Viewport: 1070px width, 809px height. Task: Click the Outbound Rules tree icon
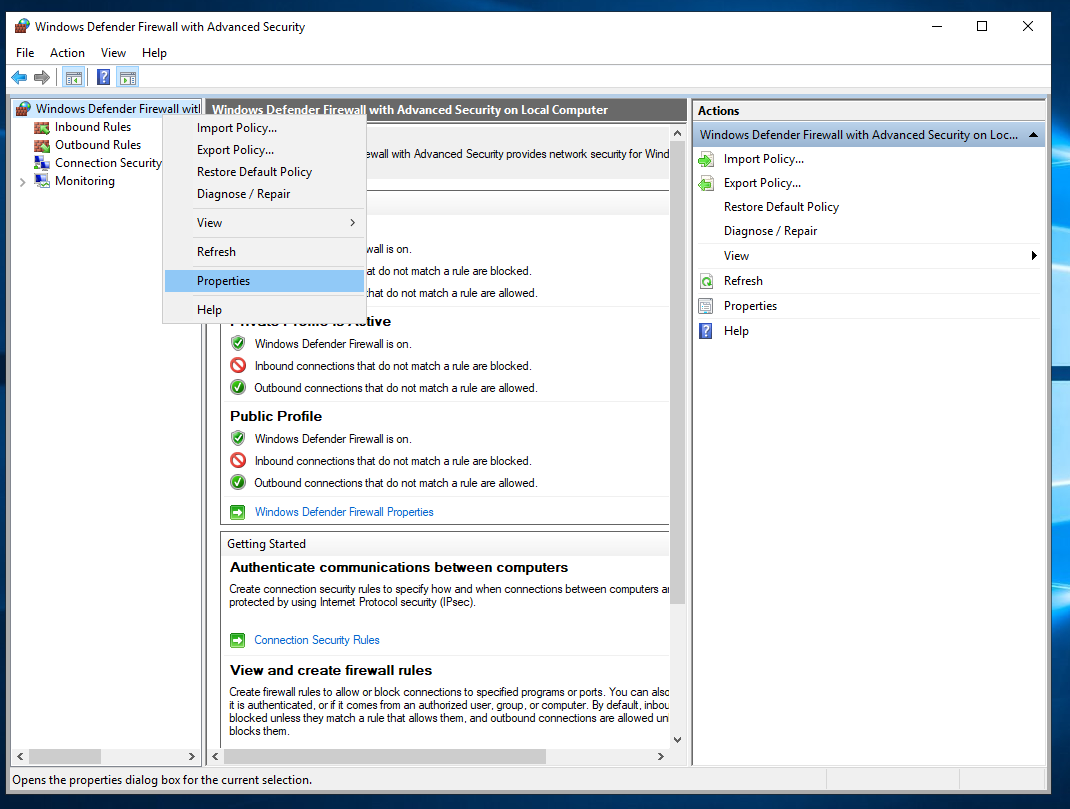(x=42, y=145)
